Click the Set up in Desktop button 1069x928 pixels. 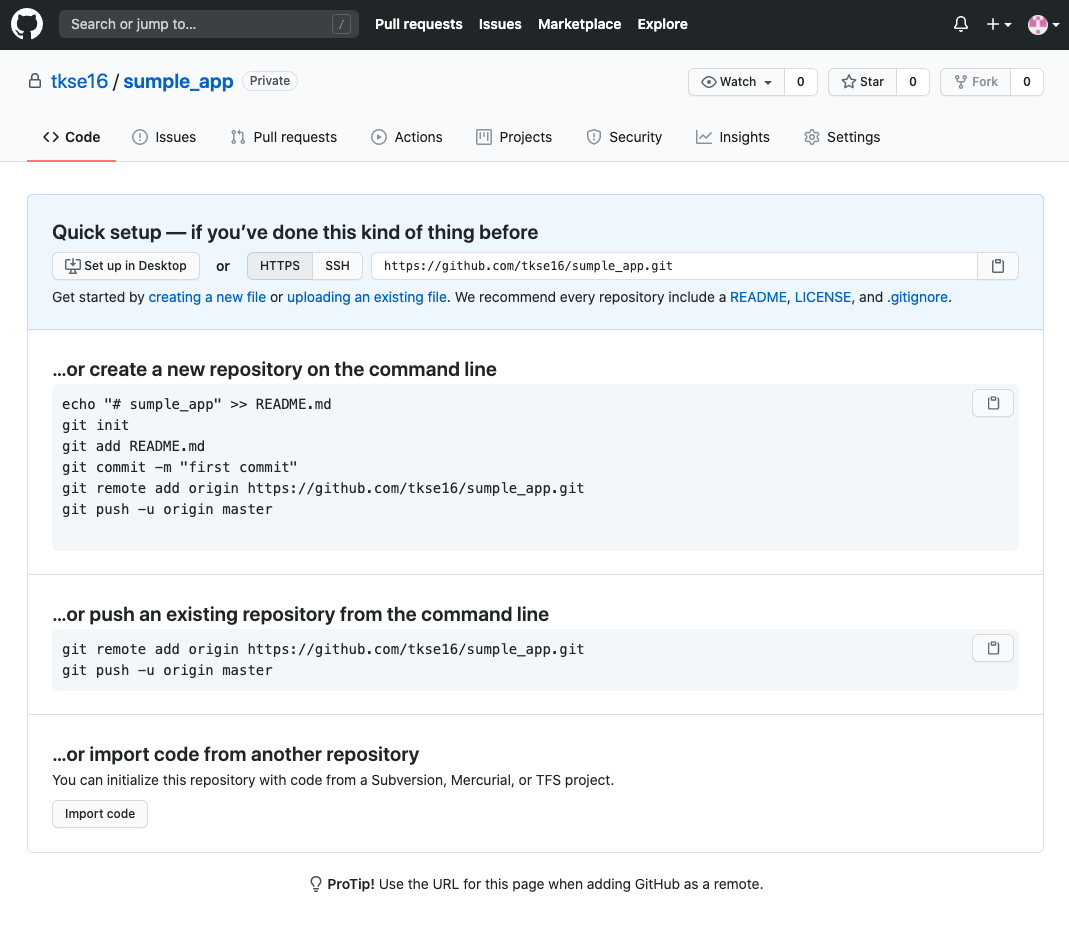click(125, 266)
